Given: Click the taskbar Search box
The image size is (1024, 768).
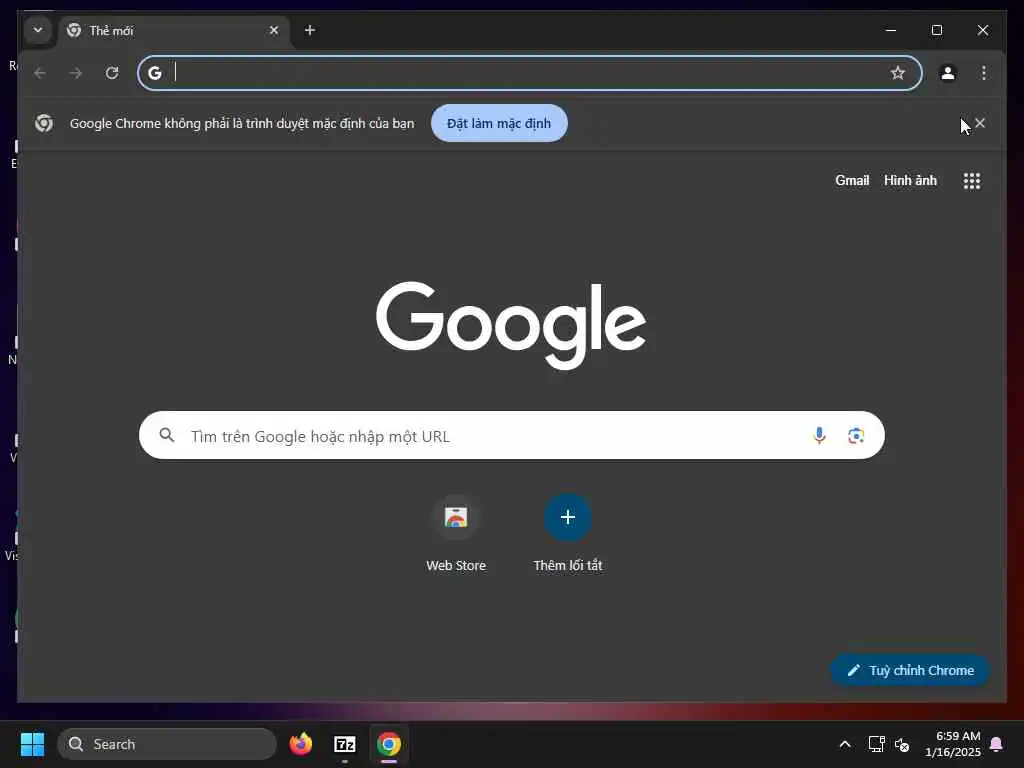Looking at the screenshot, I should pyautogui.click(x=167, y=744).
